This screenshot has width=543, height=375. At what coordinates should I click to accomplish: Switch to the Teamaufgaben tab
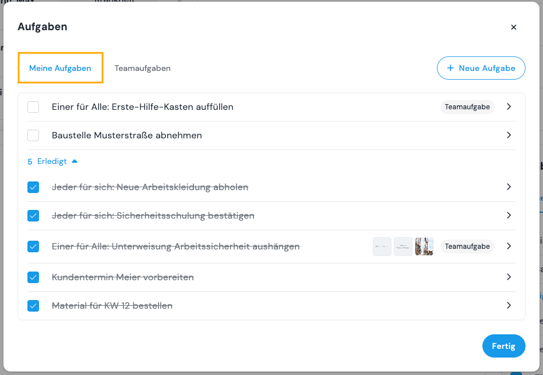coord(142,68)
